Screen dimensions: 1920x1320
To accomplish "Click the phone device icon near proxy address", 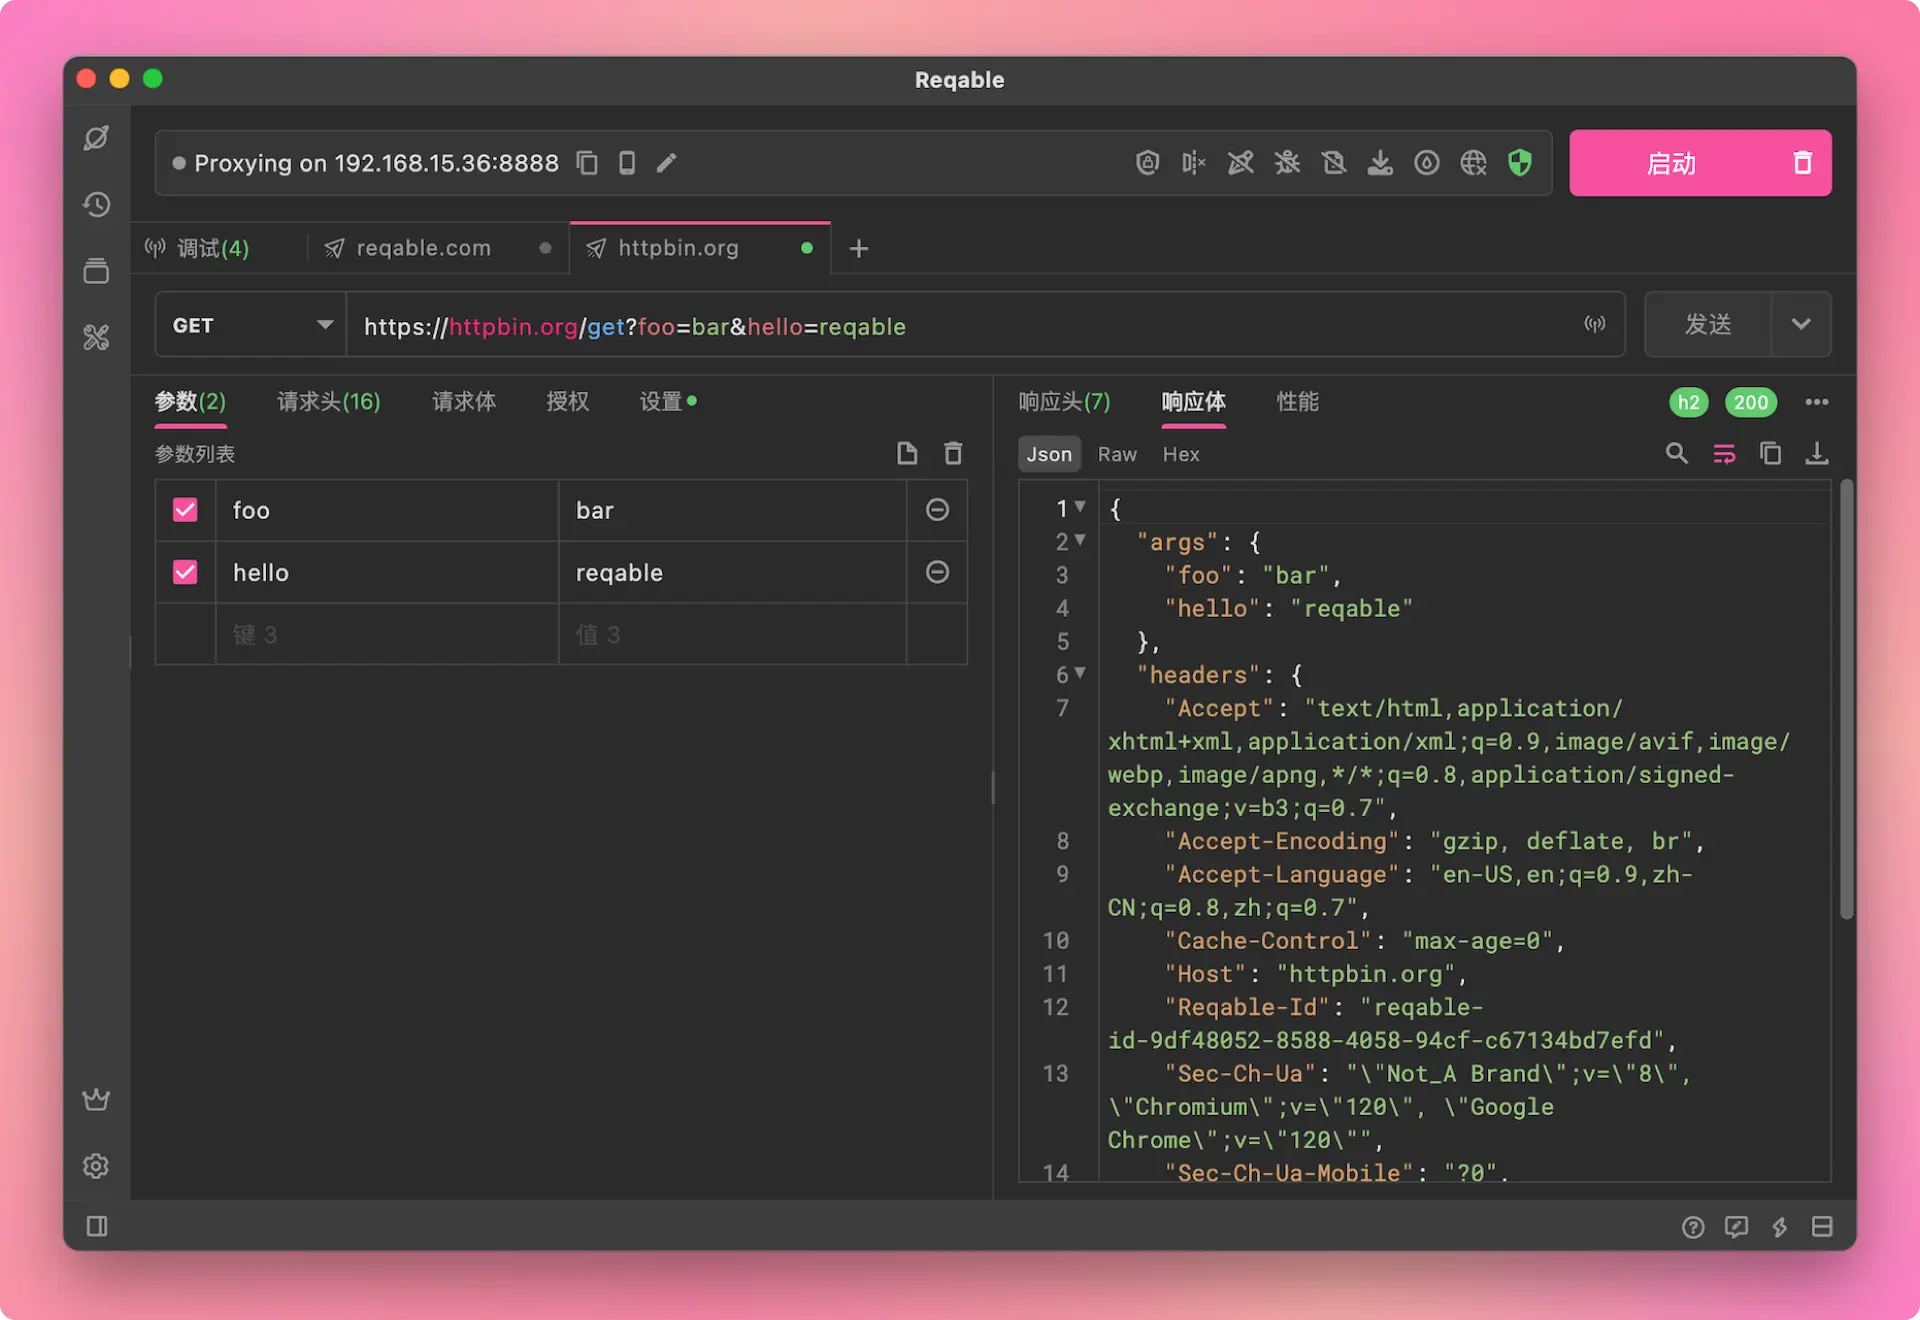I will [x=627, y=163].
